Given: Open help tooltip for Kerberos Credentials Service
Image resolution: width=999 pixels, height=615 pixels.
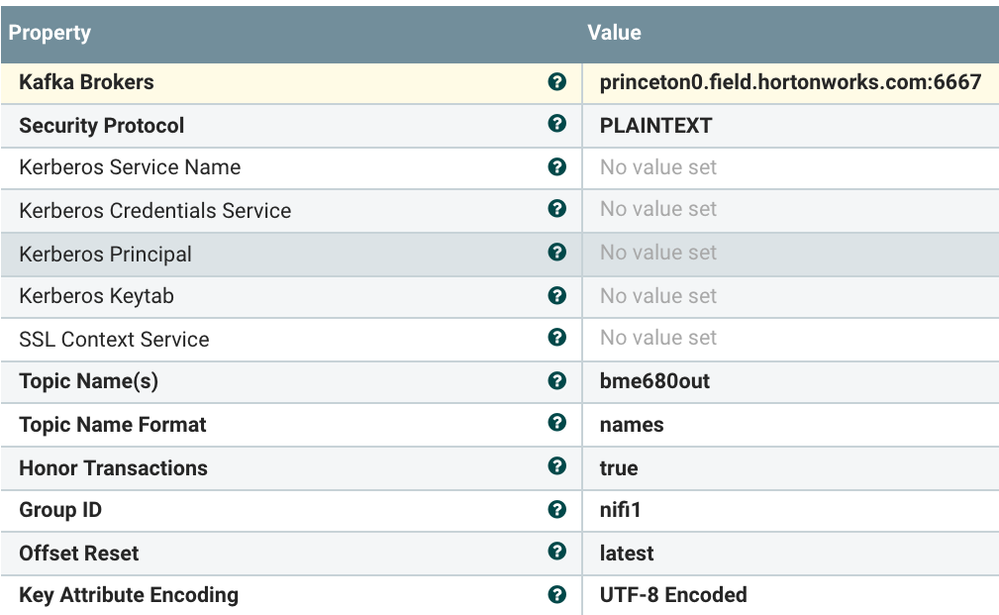Looking at the screenshot, I should pos(558,209).
